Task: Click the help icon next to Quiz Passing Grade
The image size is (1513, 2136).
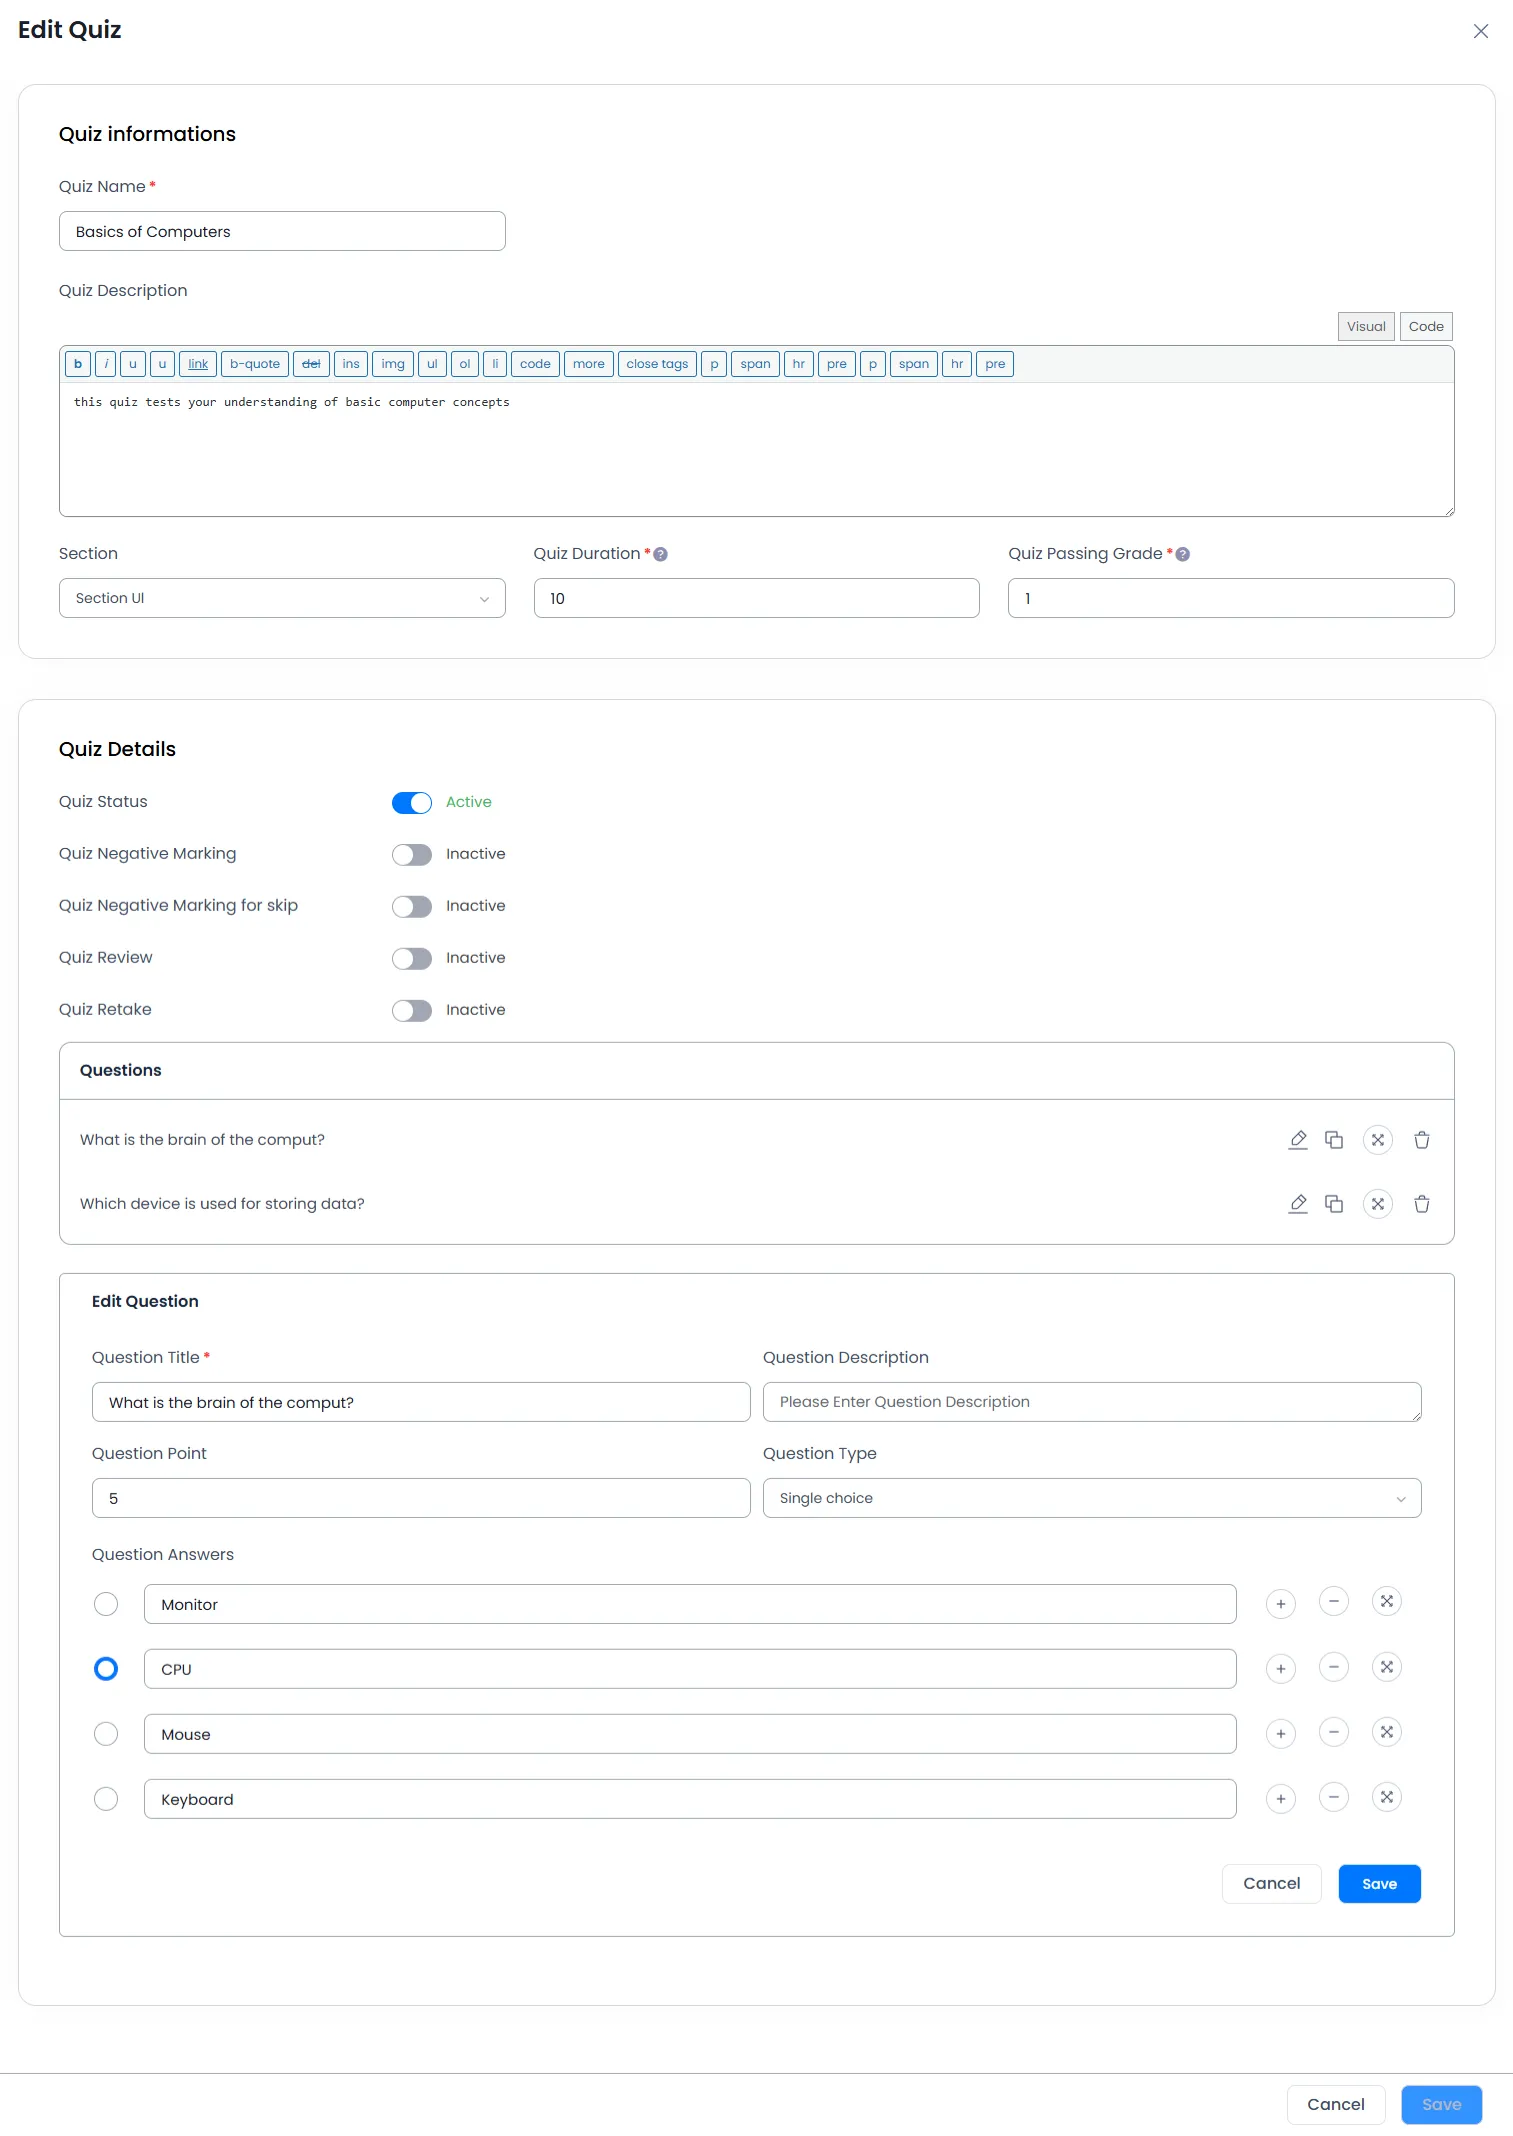Action: click(x=1183, y=554)
